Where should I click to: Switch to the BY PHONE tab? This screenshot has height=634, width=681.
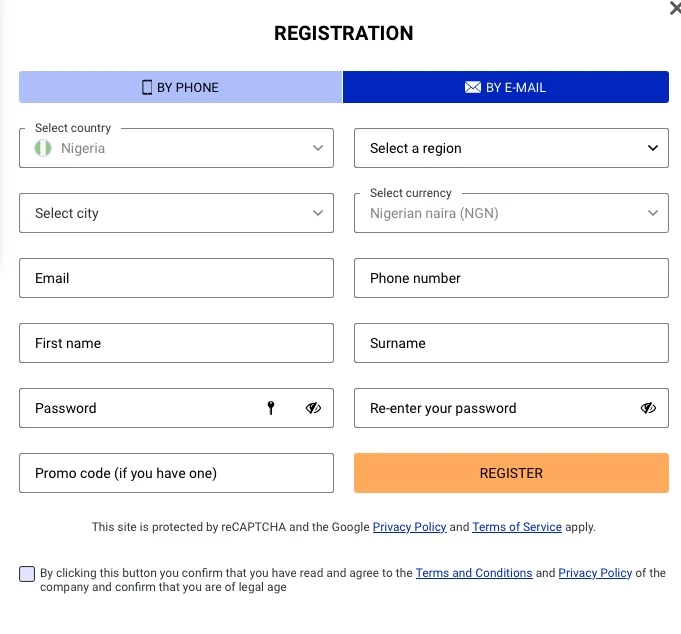pos(180,87)
